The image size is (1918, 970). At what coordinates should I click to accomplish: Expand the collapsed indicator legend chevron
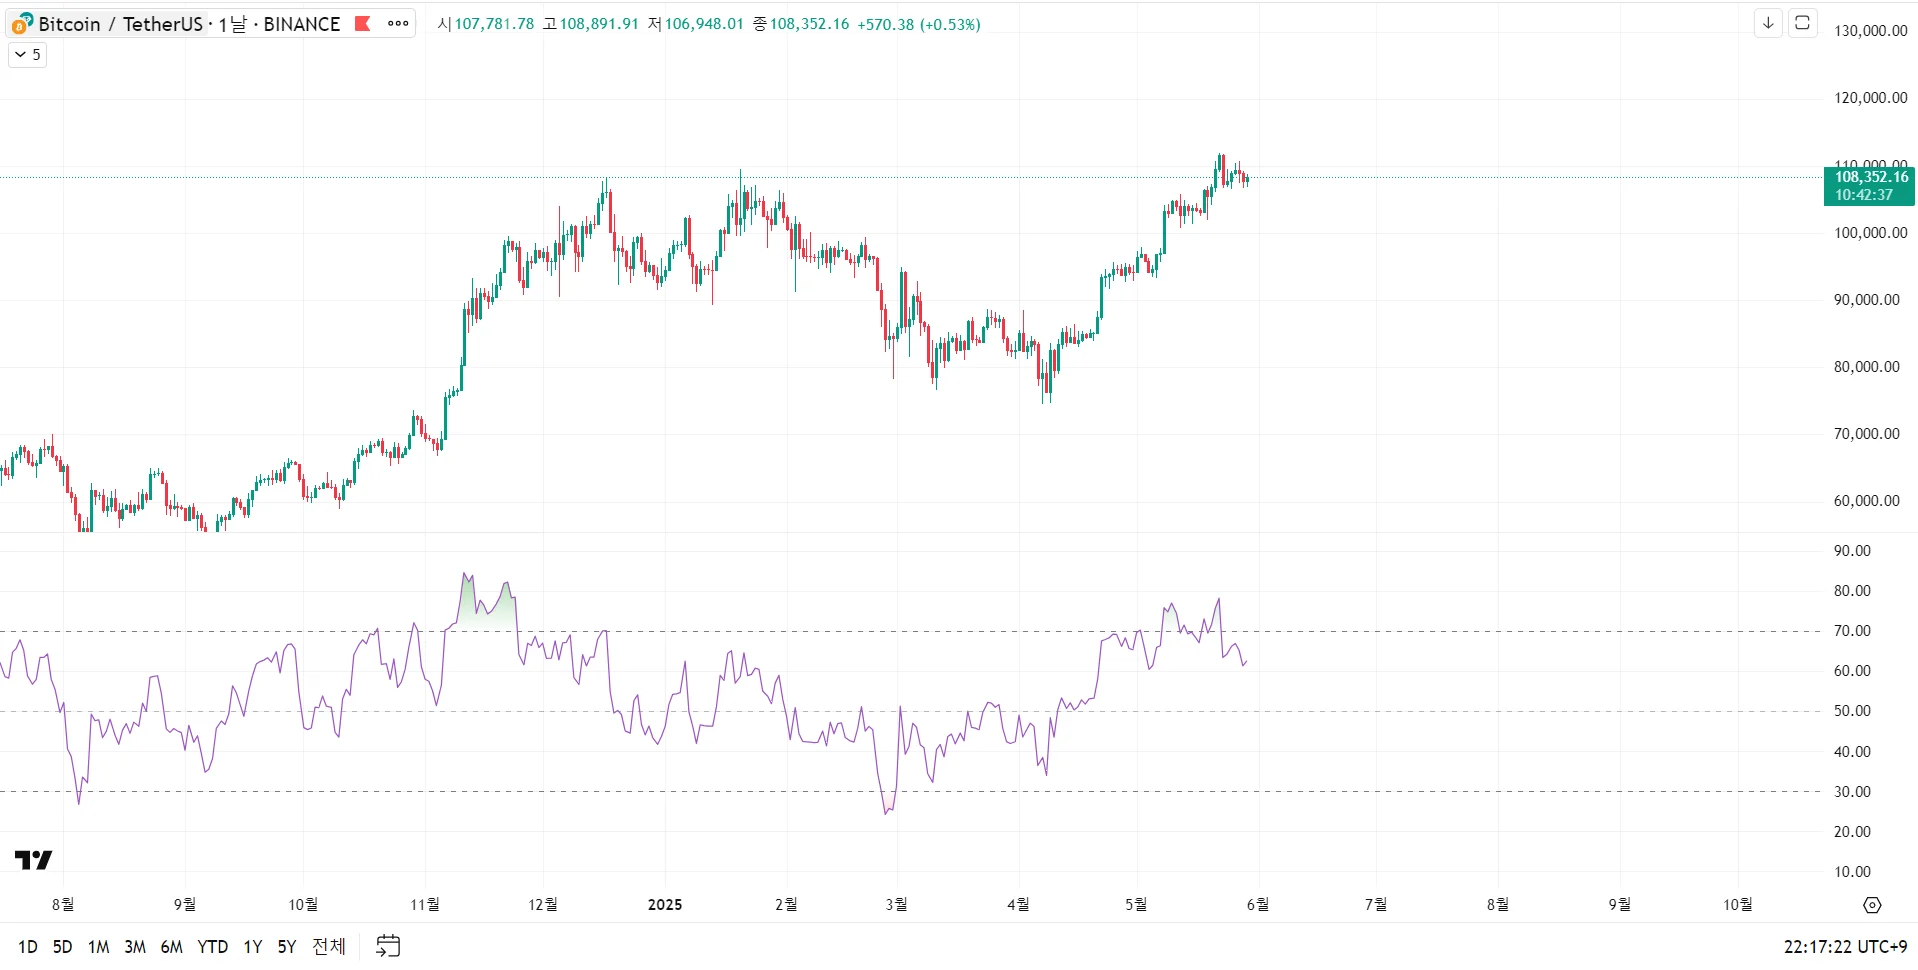click(27, 55)
